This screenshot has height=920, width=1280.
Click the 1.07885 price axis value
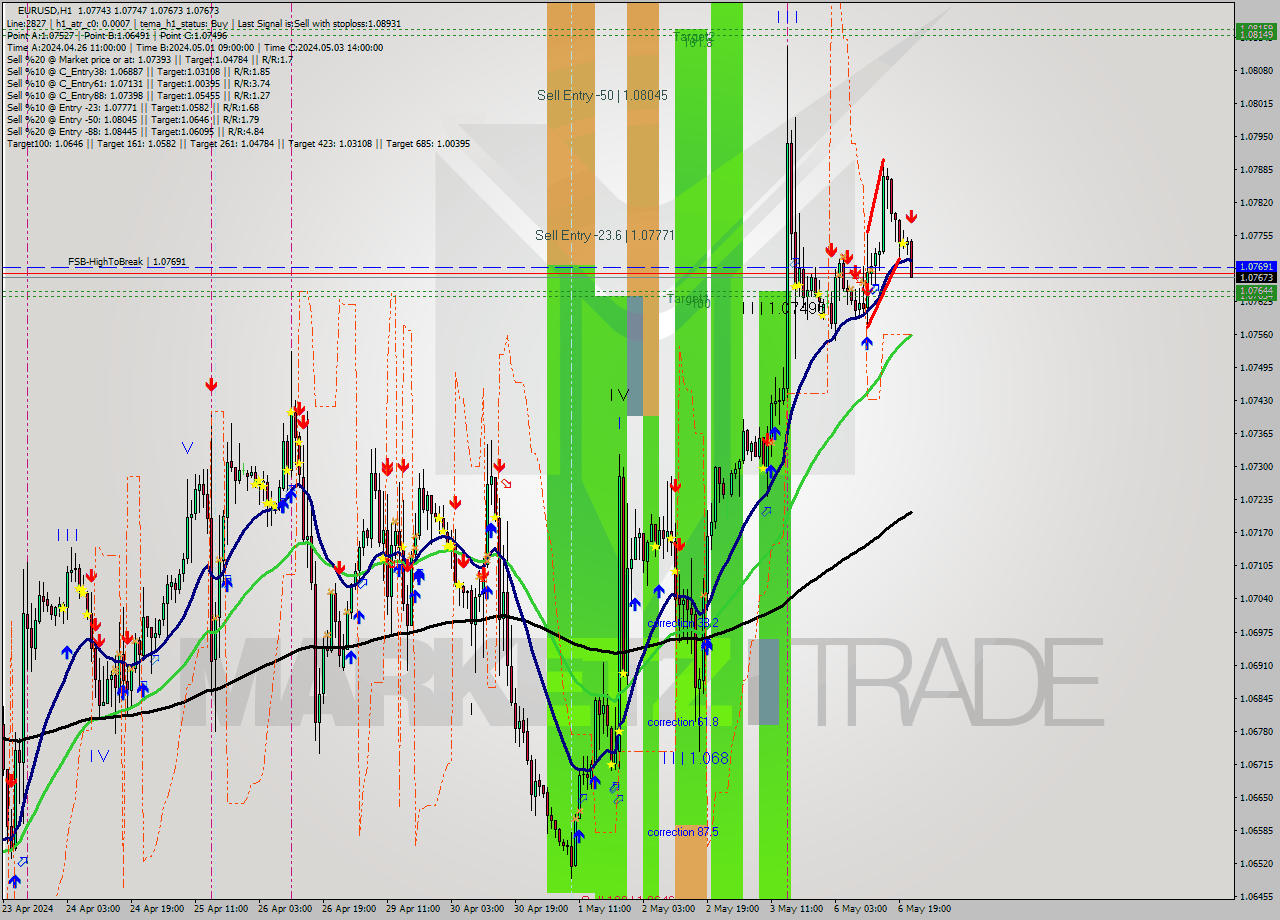(x=1256, y=170)
